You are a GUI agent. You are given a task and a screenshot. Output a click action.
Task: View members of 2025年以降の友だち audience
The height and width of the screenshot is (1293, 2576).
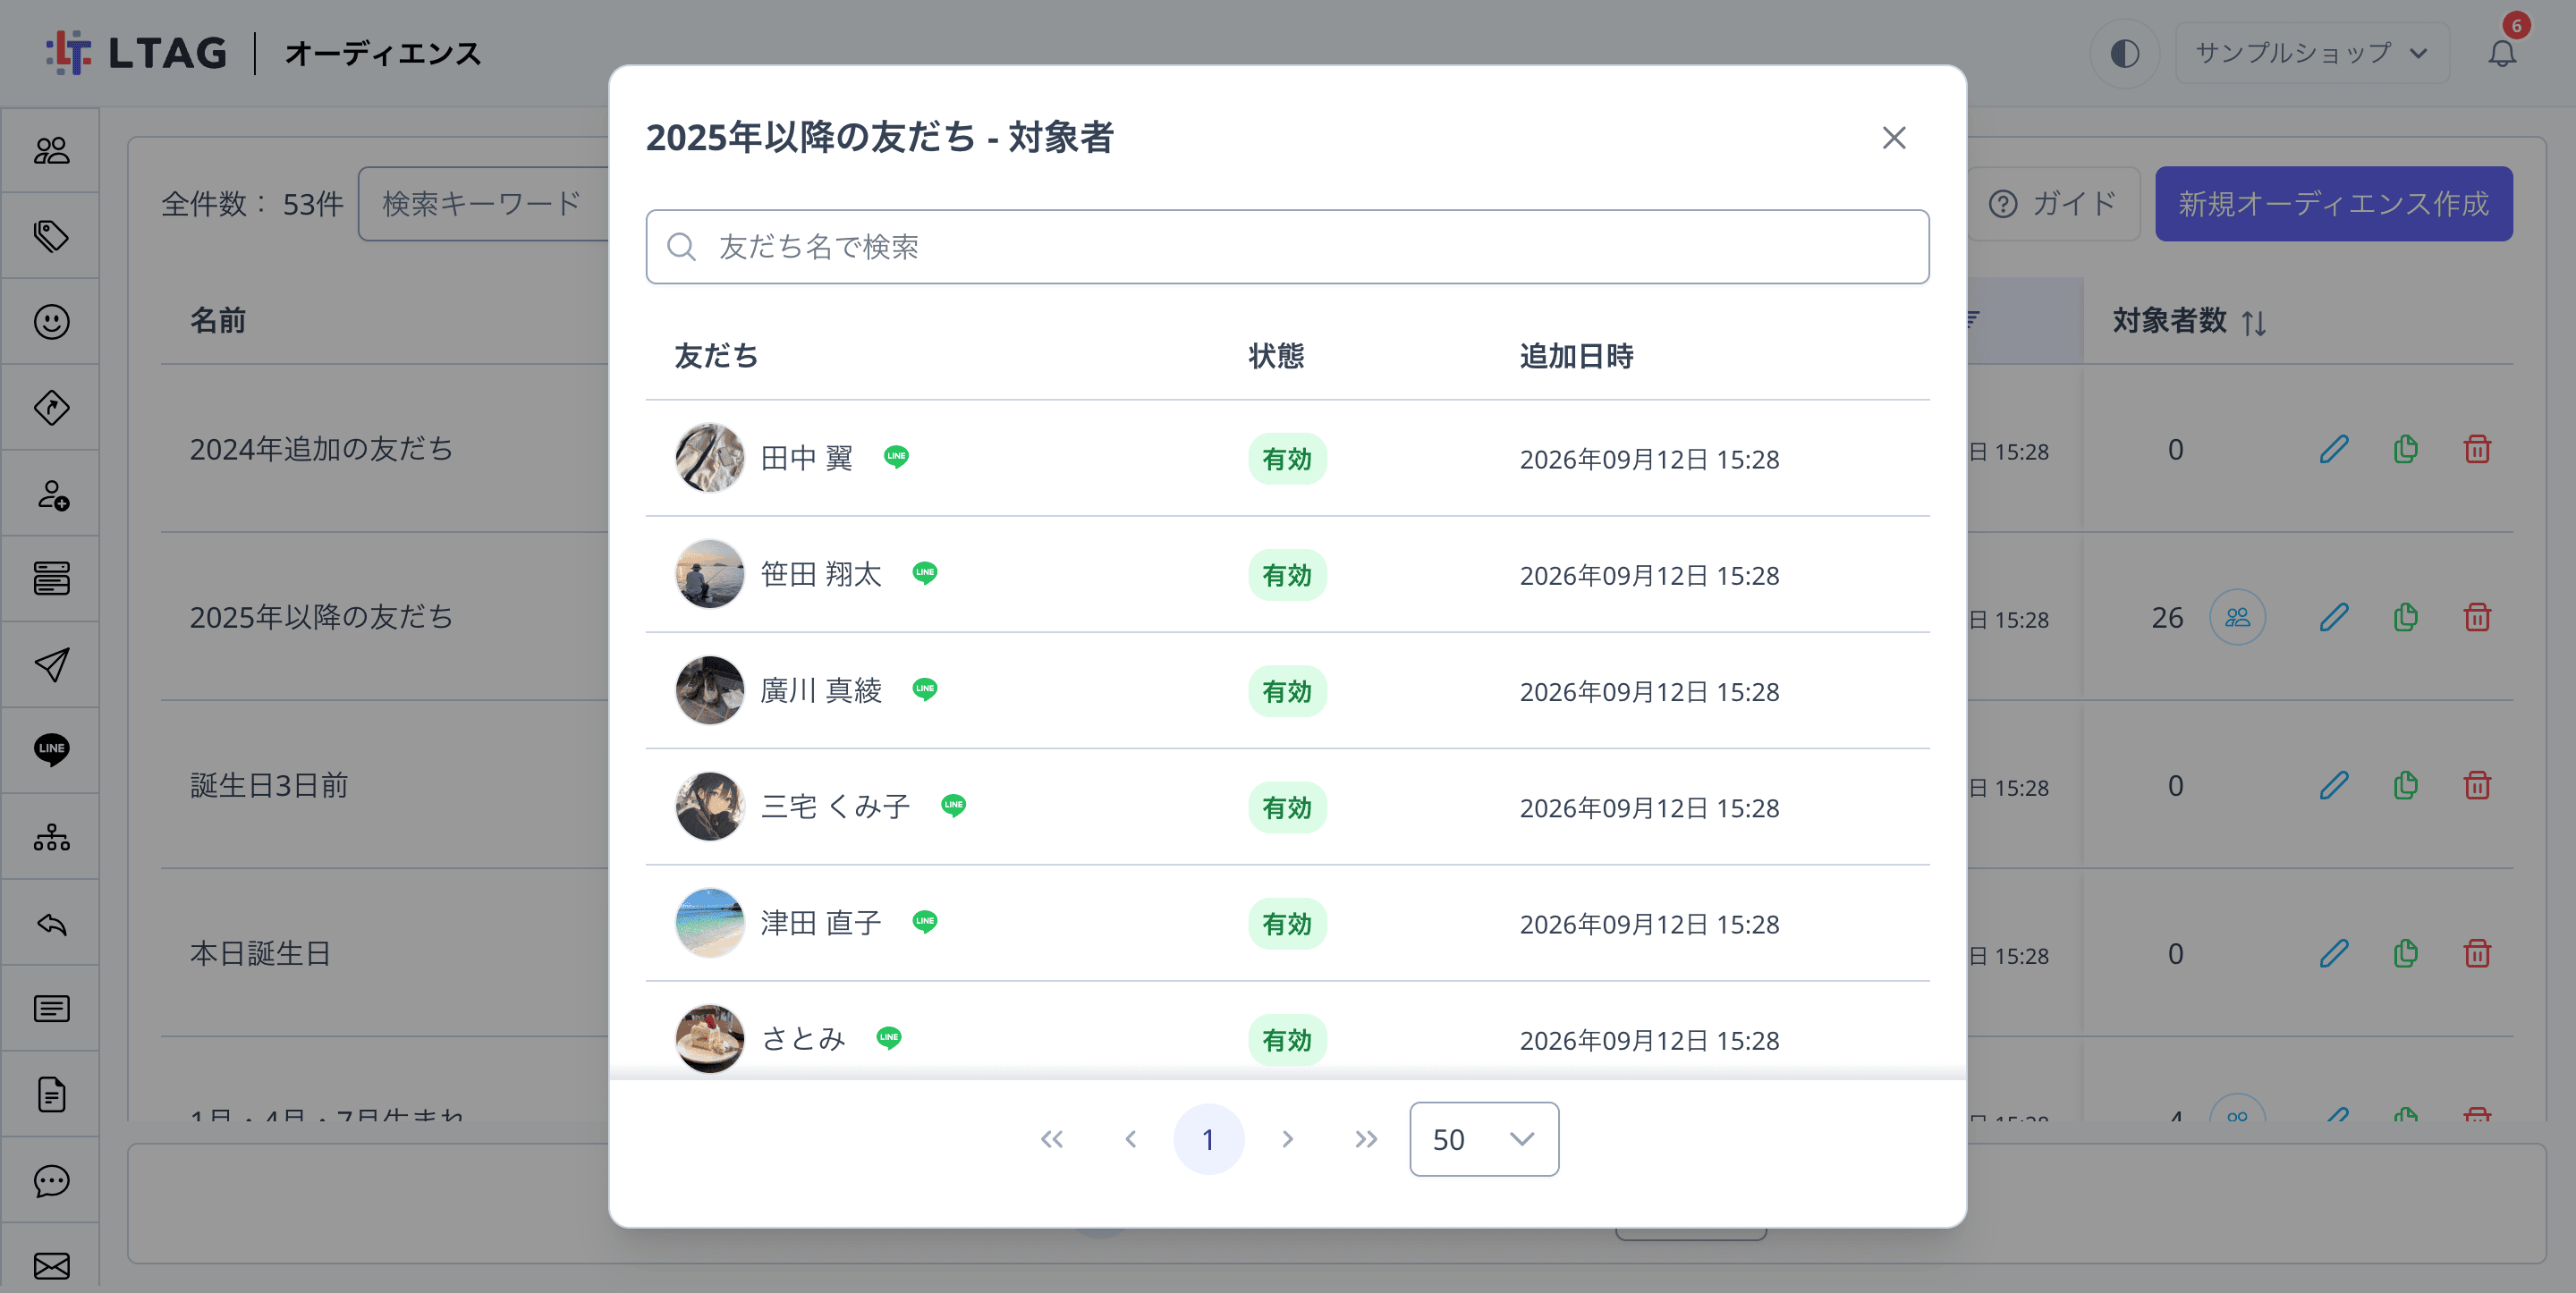(2238, 618)
